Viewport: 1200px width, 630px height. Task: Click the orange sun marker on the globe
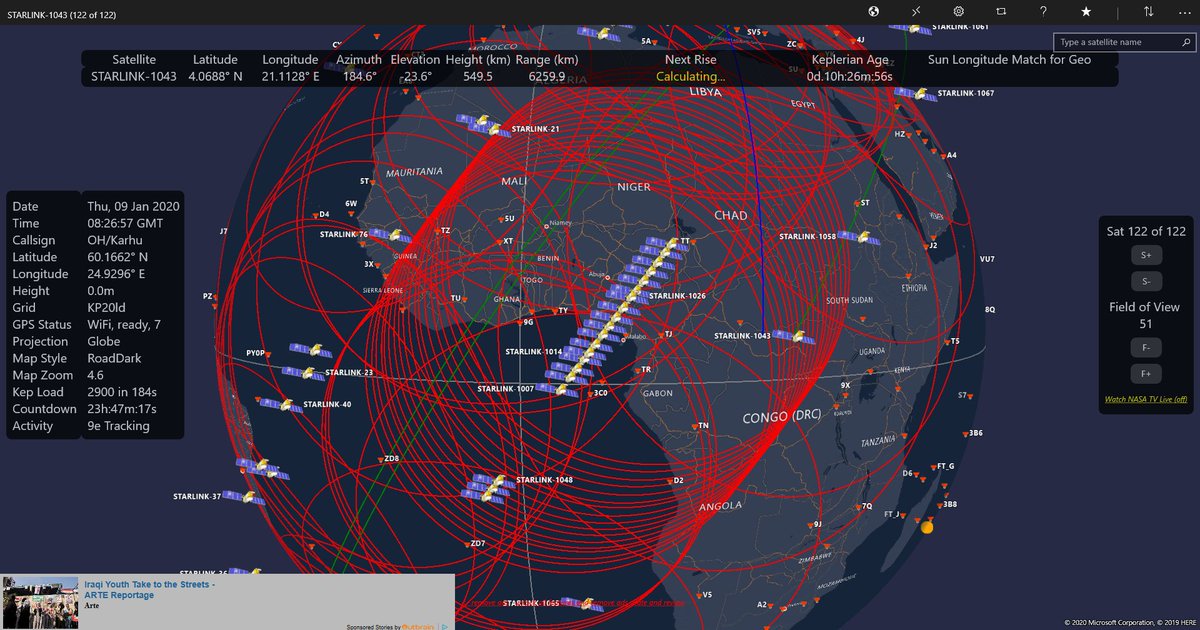click(x=926, y=526)
